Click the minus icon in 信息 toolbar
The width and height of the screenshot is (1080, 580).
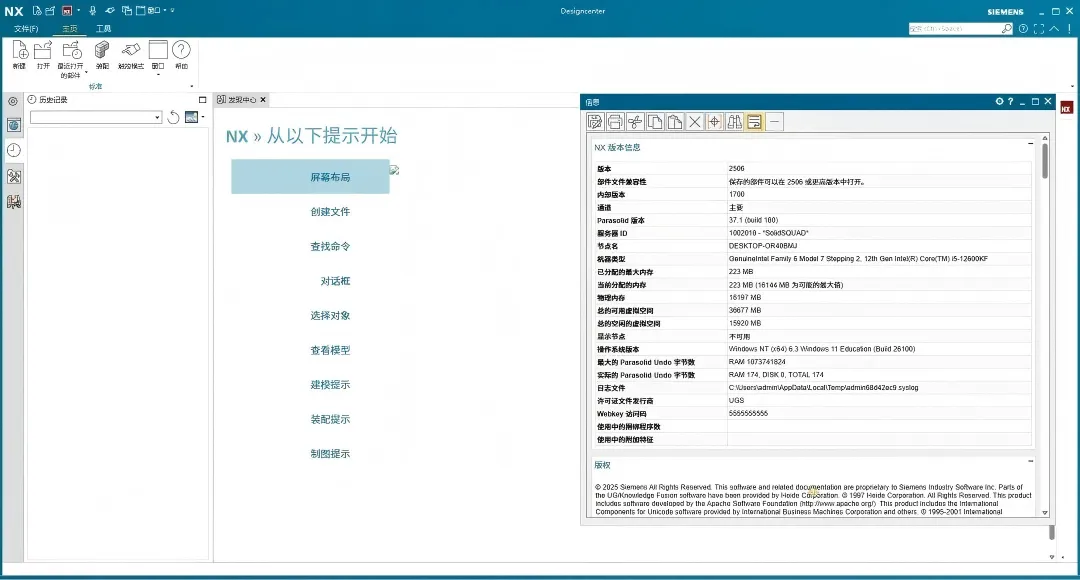pos(775,122)
